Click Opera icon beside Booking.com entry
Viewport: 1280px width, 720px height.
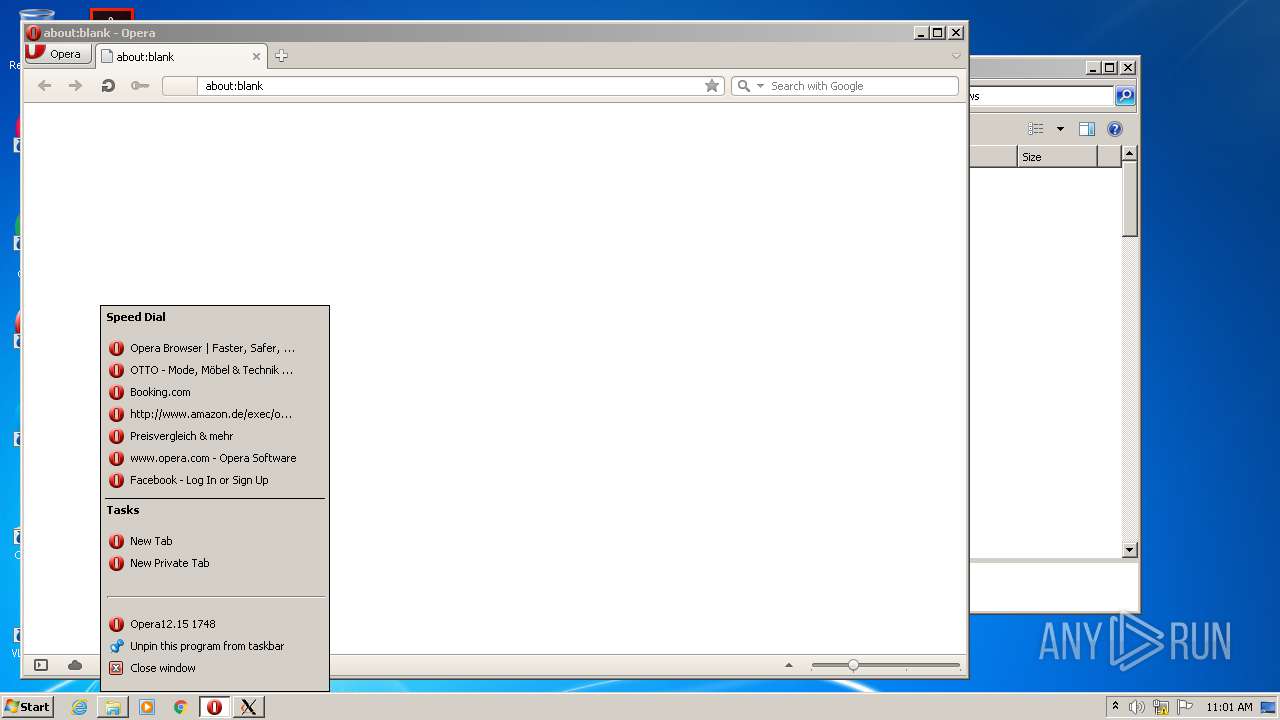pos(116,392)
